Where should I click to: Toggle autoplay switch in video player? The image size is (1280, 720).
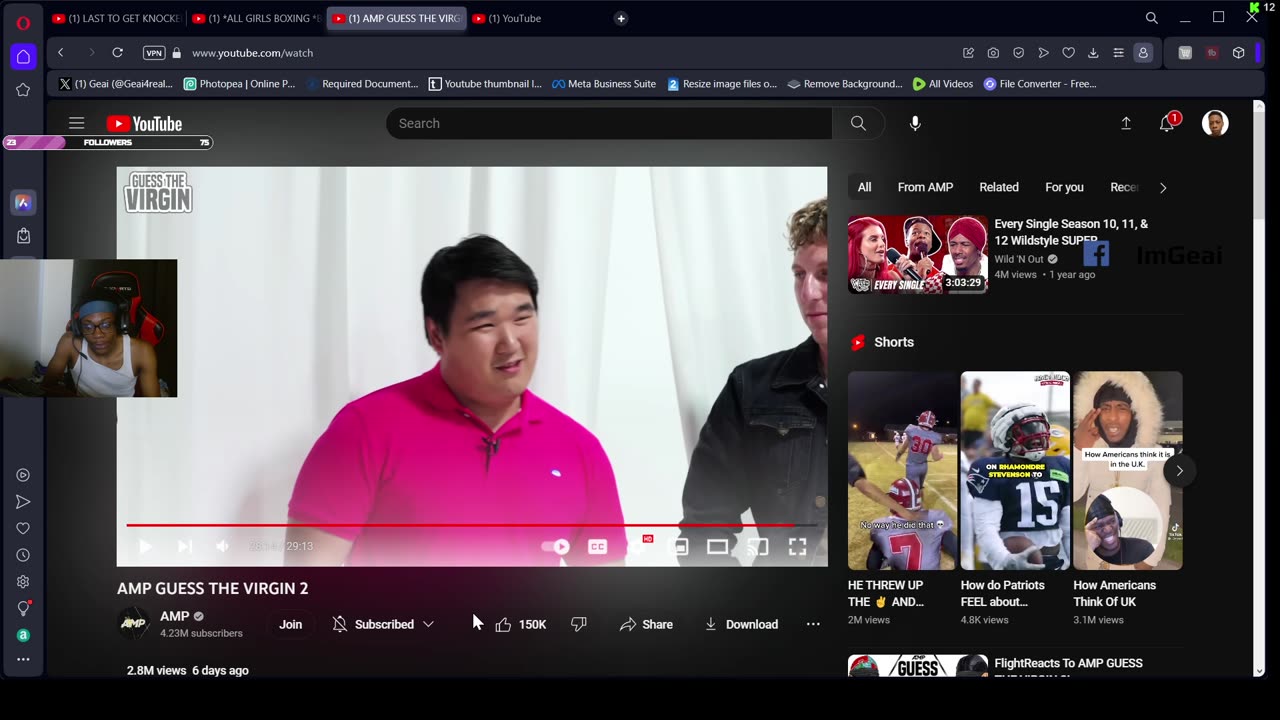click(x=555, y=546)
